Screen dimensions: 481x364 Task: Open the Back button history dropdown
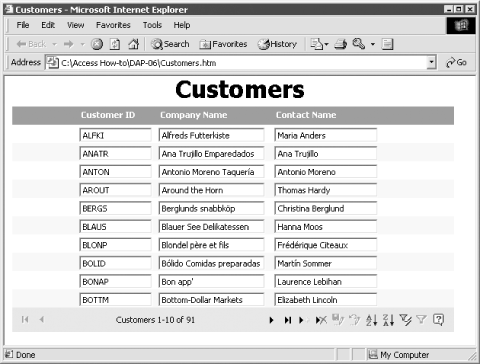[x=55, y=44]
